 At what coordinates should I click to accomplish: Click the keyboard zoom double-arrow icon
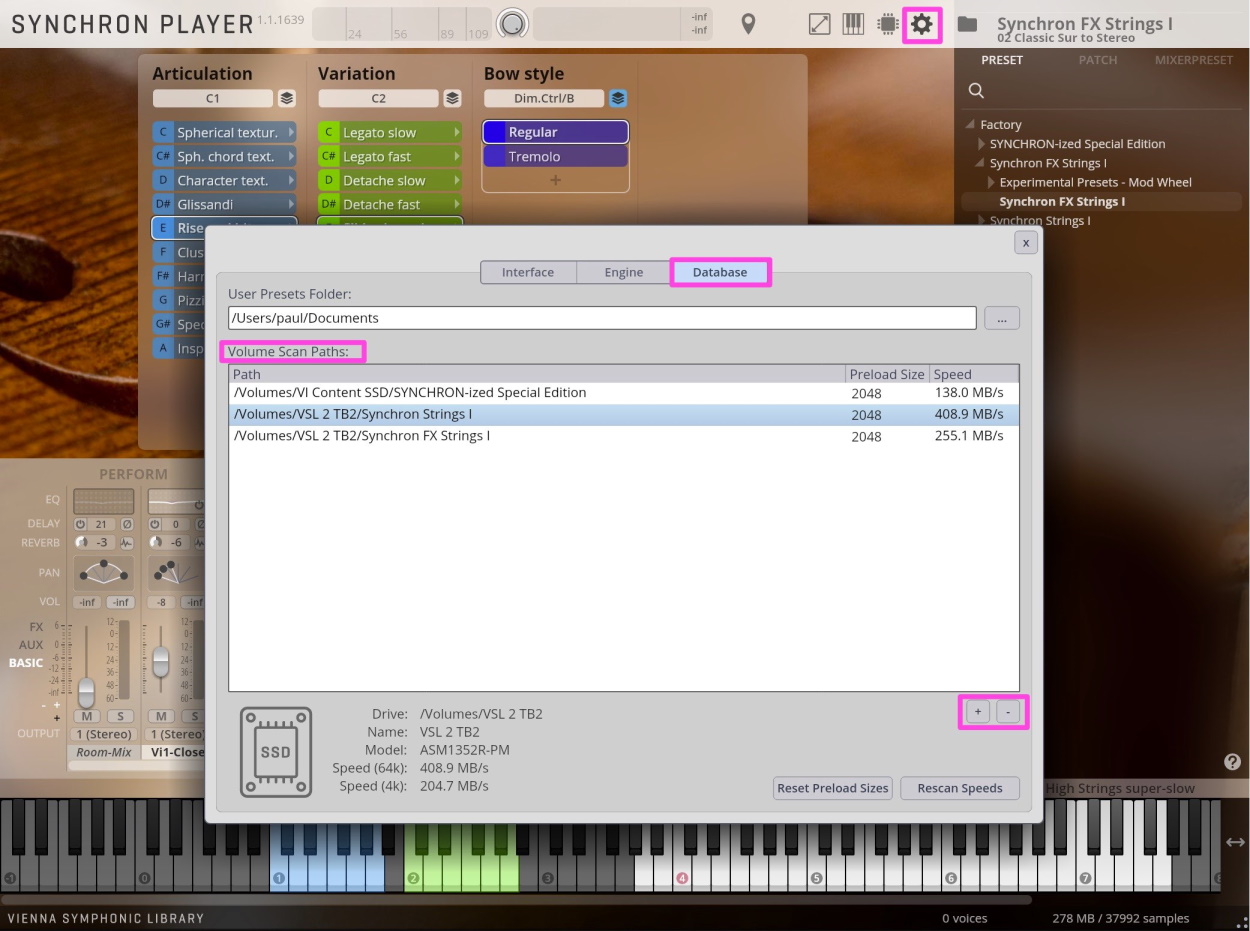point(1235,842)
